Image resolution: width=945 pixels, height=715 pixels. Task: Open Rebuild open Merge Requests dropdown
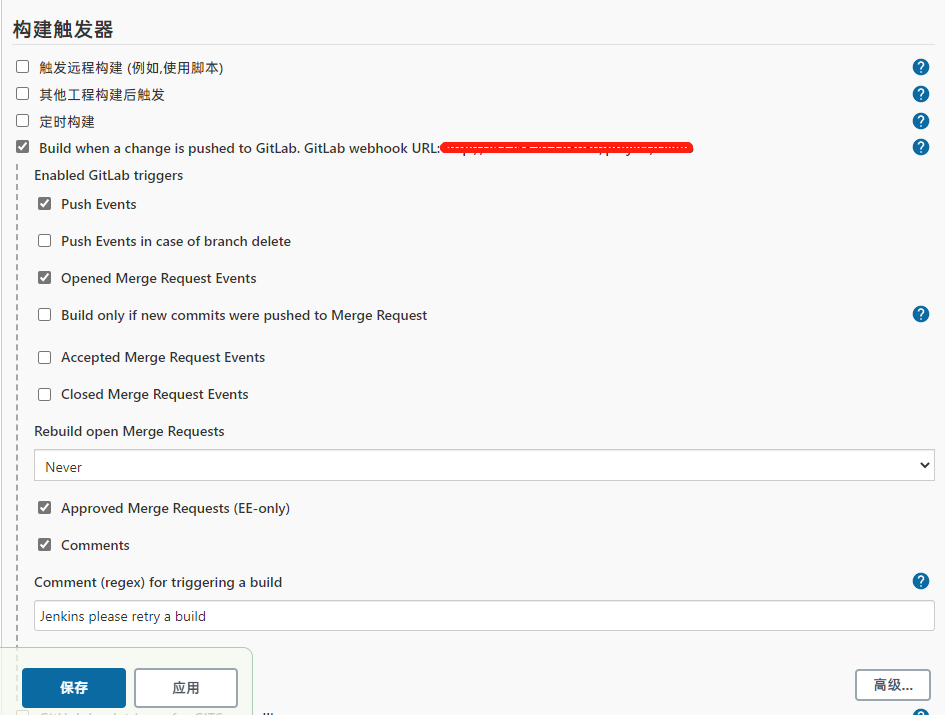pos(484,465)
